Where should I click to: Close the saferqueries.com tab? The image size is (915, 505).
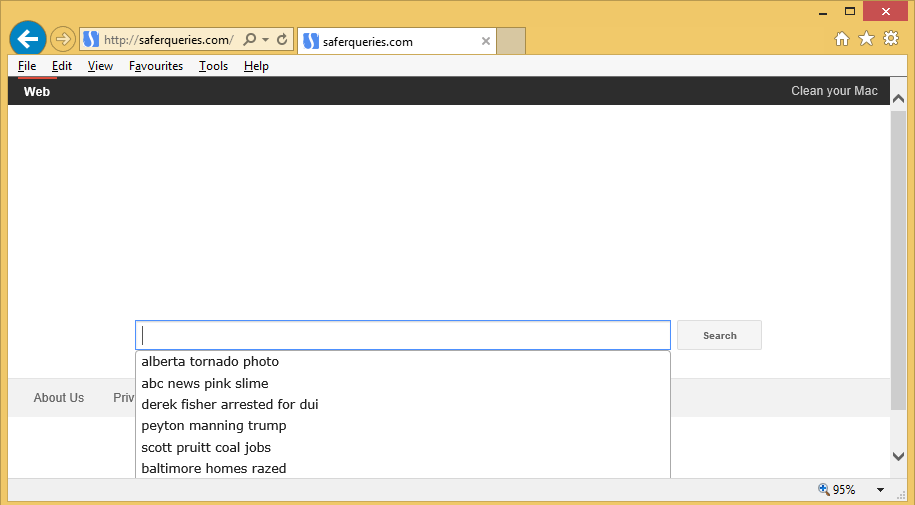pos(486,41)
